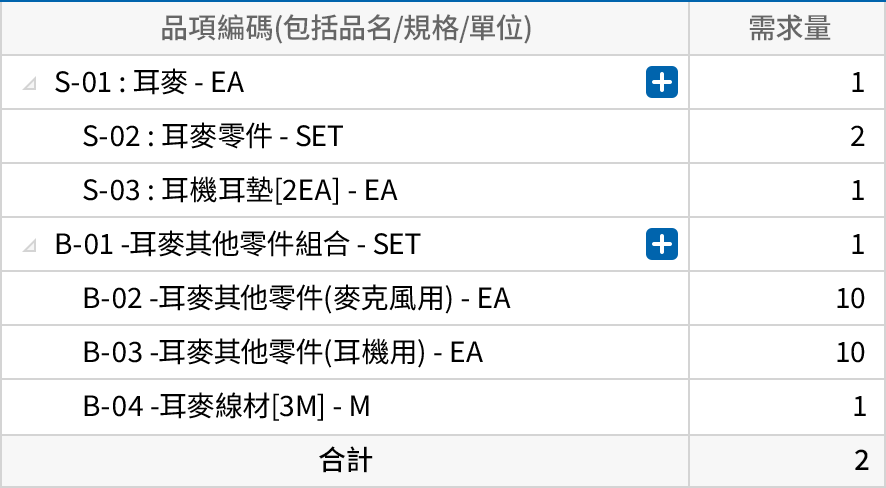Click the total quantity value in 合計 row
This screenshot has height=488, width=886.
tap(860, 460)
